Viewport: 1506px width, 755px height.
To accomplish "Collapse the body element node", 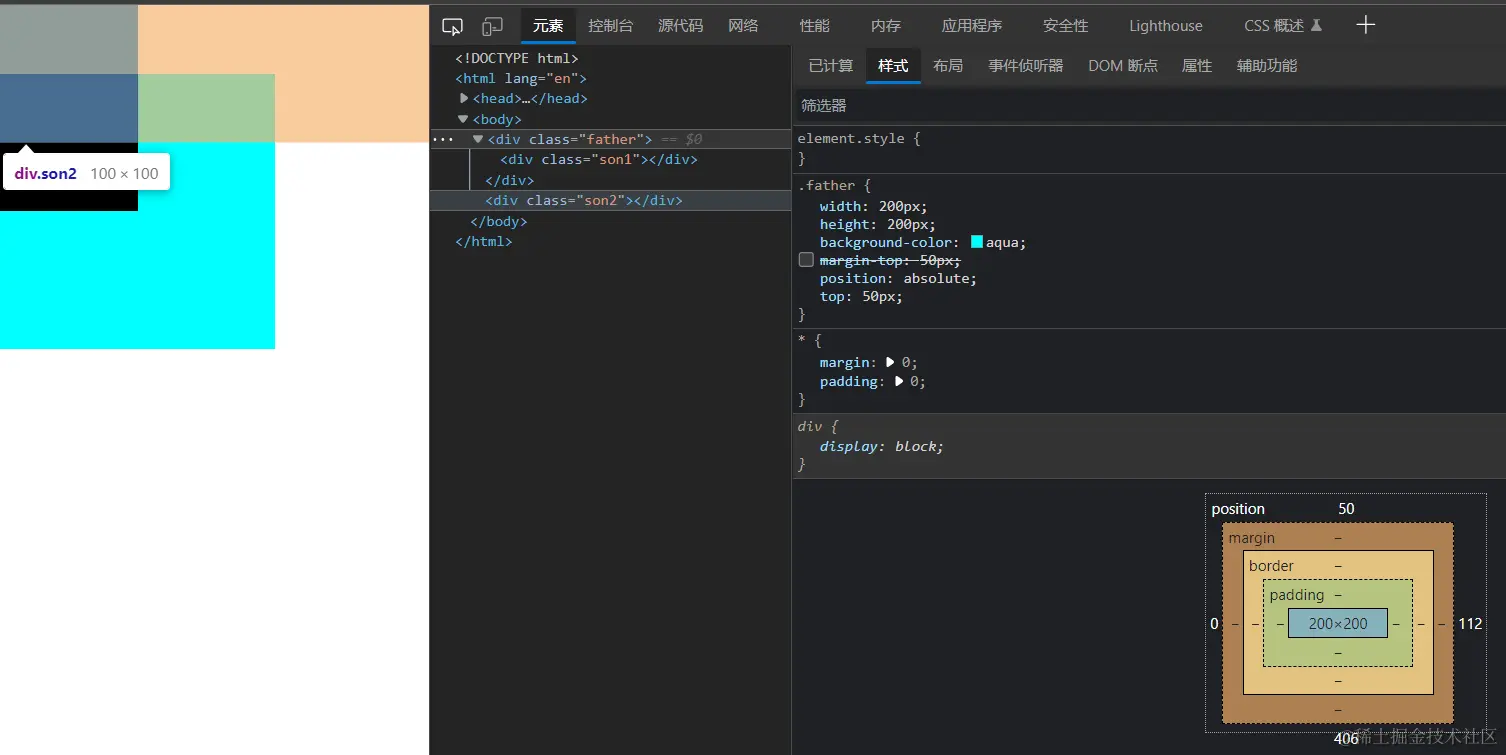I will click(463, 119).
